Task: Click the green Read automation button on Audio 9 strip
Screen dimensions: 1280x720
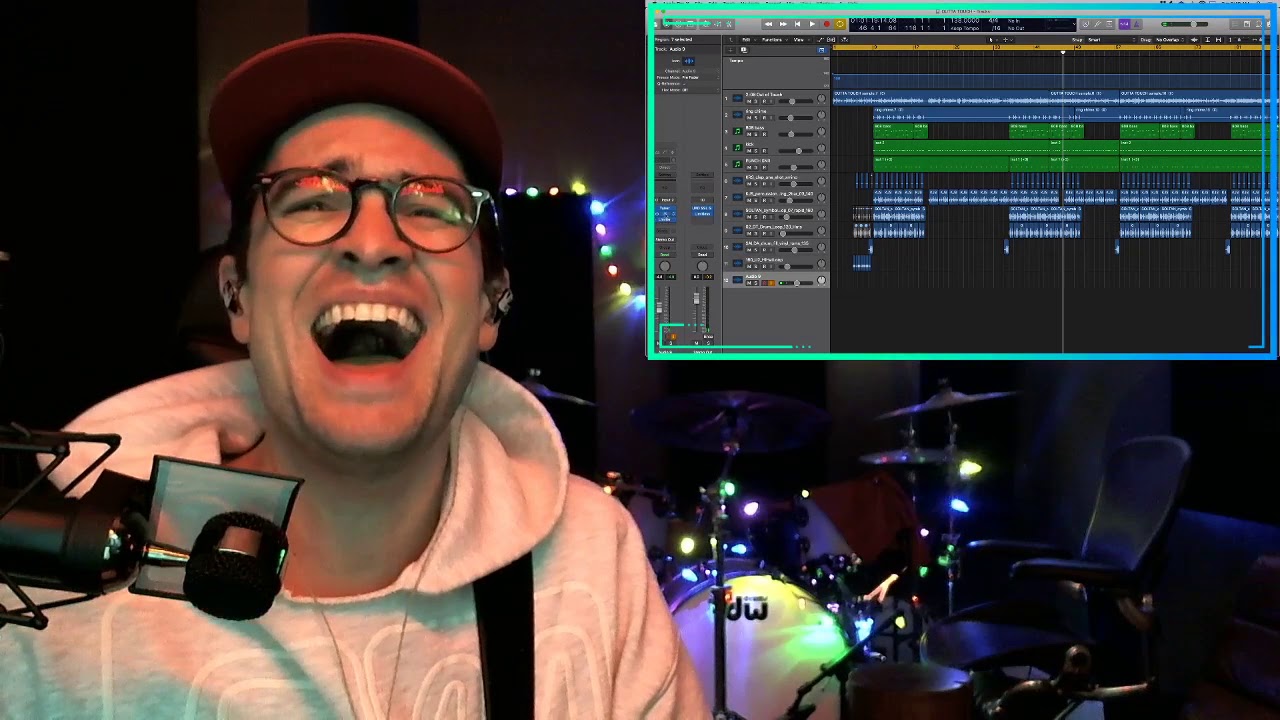Action: click(x=664, y=255)
